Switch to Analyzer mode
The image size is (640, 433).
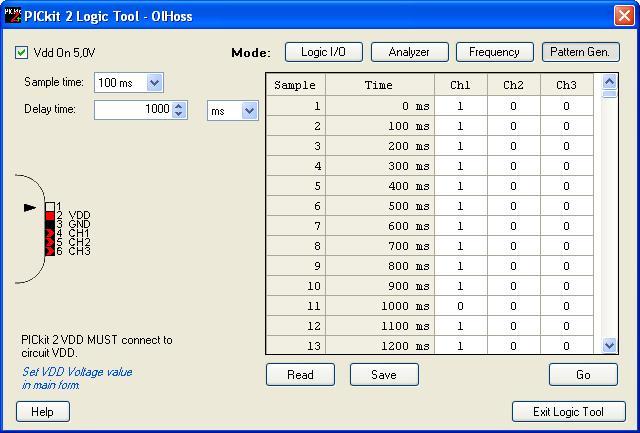point(409,52)
